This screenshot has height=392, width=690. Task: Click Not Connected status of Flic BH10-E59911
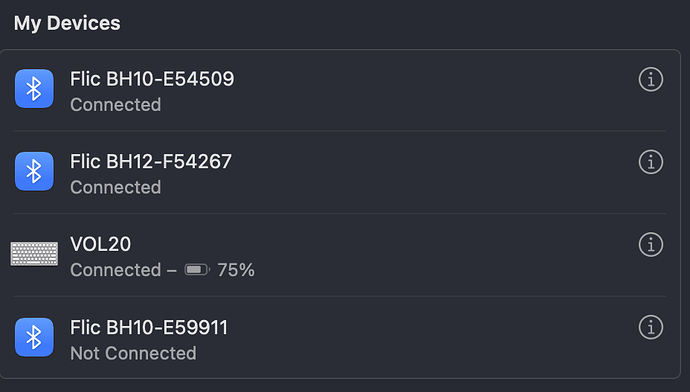pyautogui.click(x=133, y=353)
